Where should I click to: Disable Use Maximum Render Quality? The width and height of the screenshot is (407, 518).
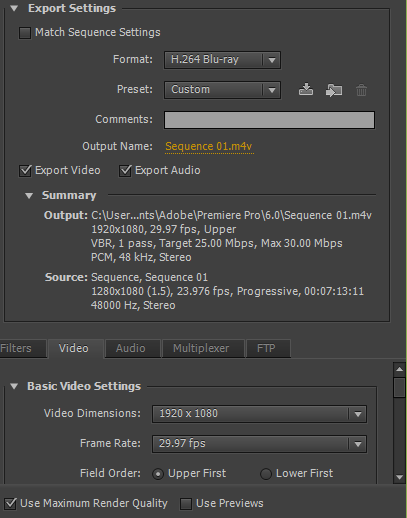click(10, 503)
